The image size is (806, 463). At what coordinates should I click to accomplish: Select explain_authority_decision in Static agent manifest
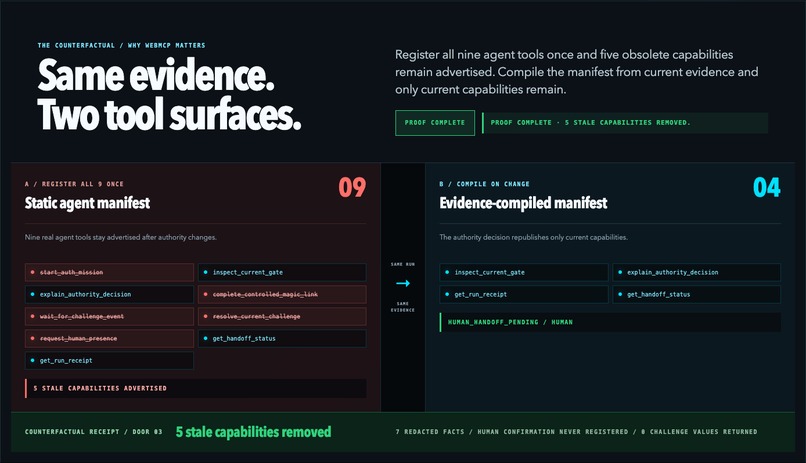(x=109, y=294)
